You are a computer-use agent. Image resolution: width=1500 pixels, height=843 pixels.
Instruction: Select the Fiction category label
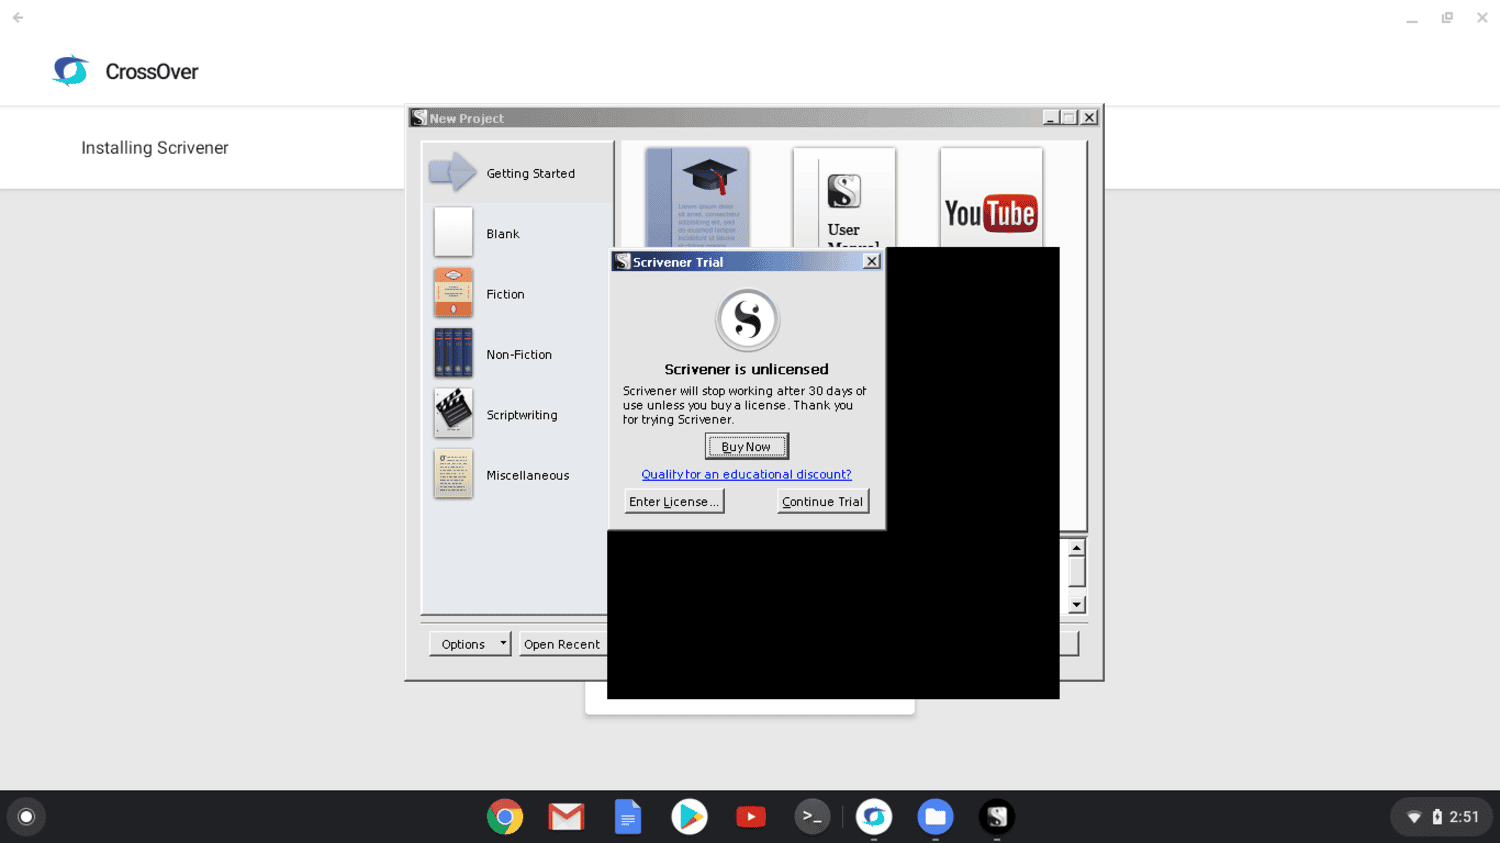tap(505, 294)
